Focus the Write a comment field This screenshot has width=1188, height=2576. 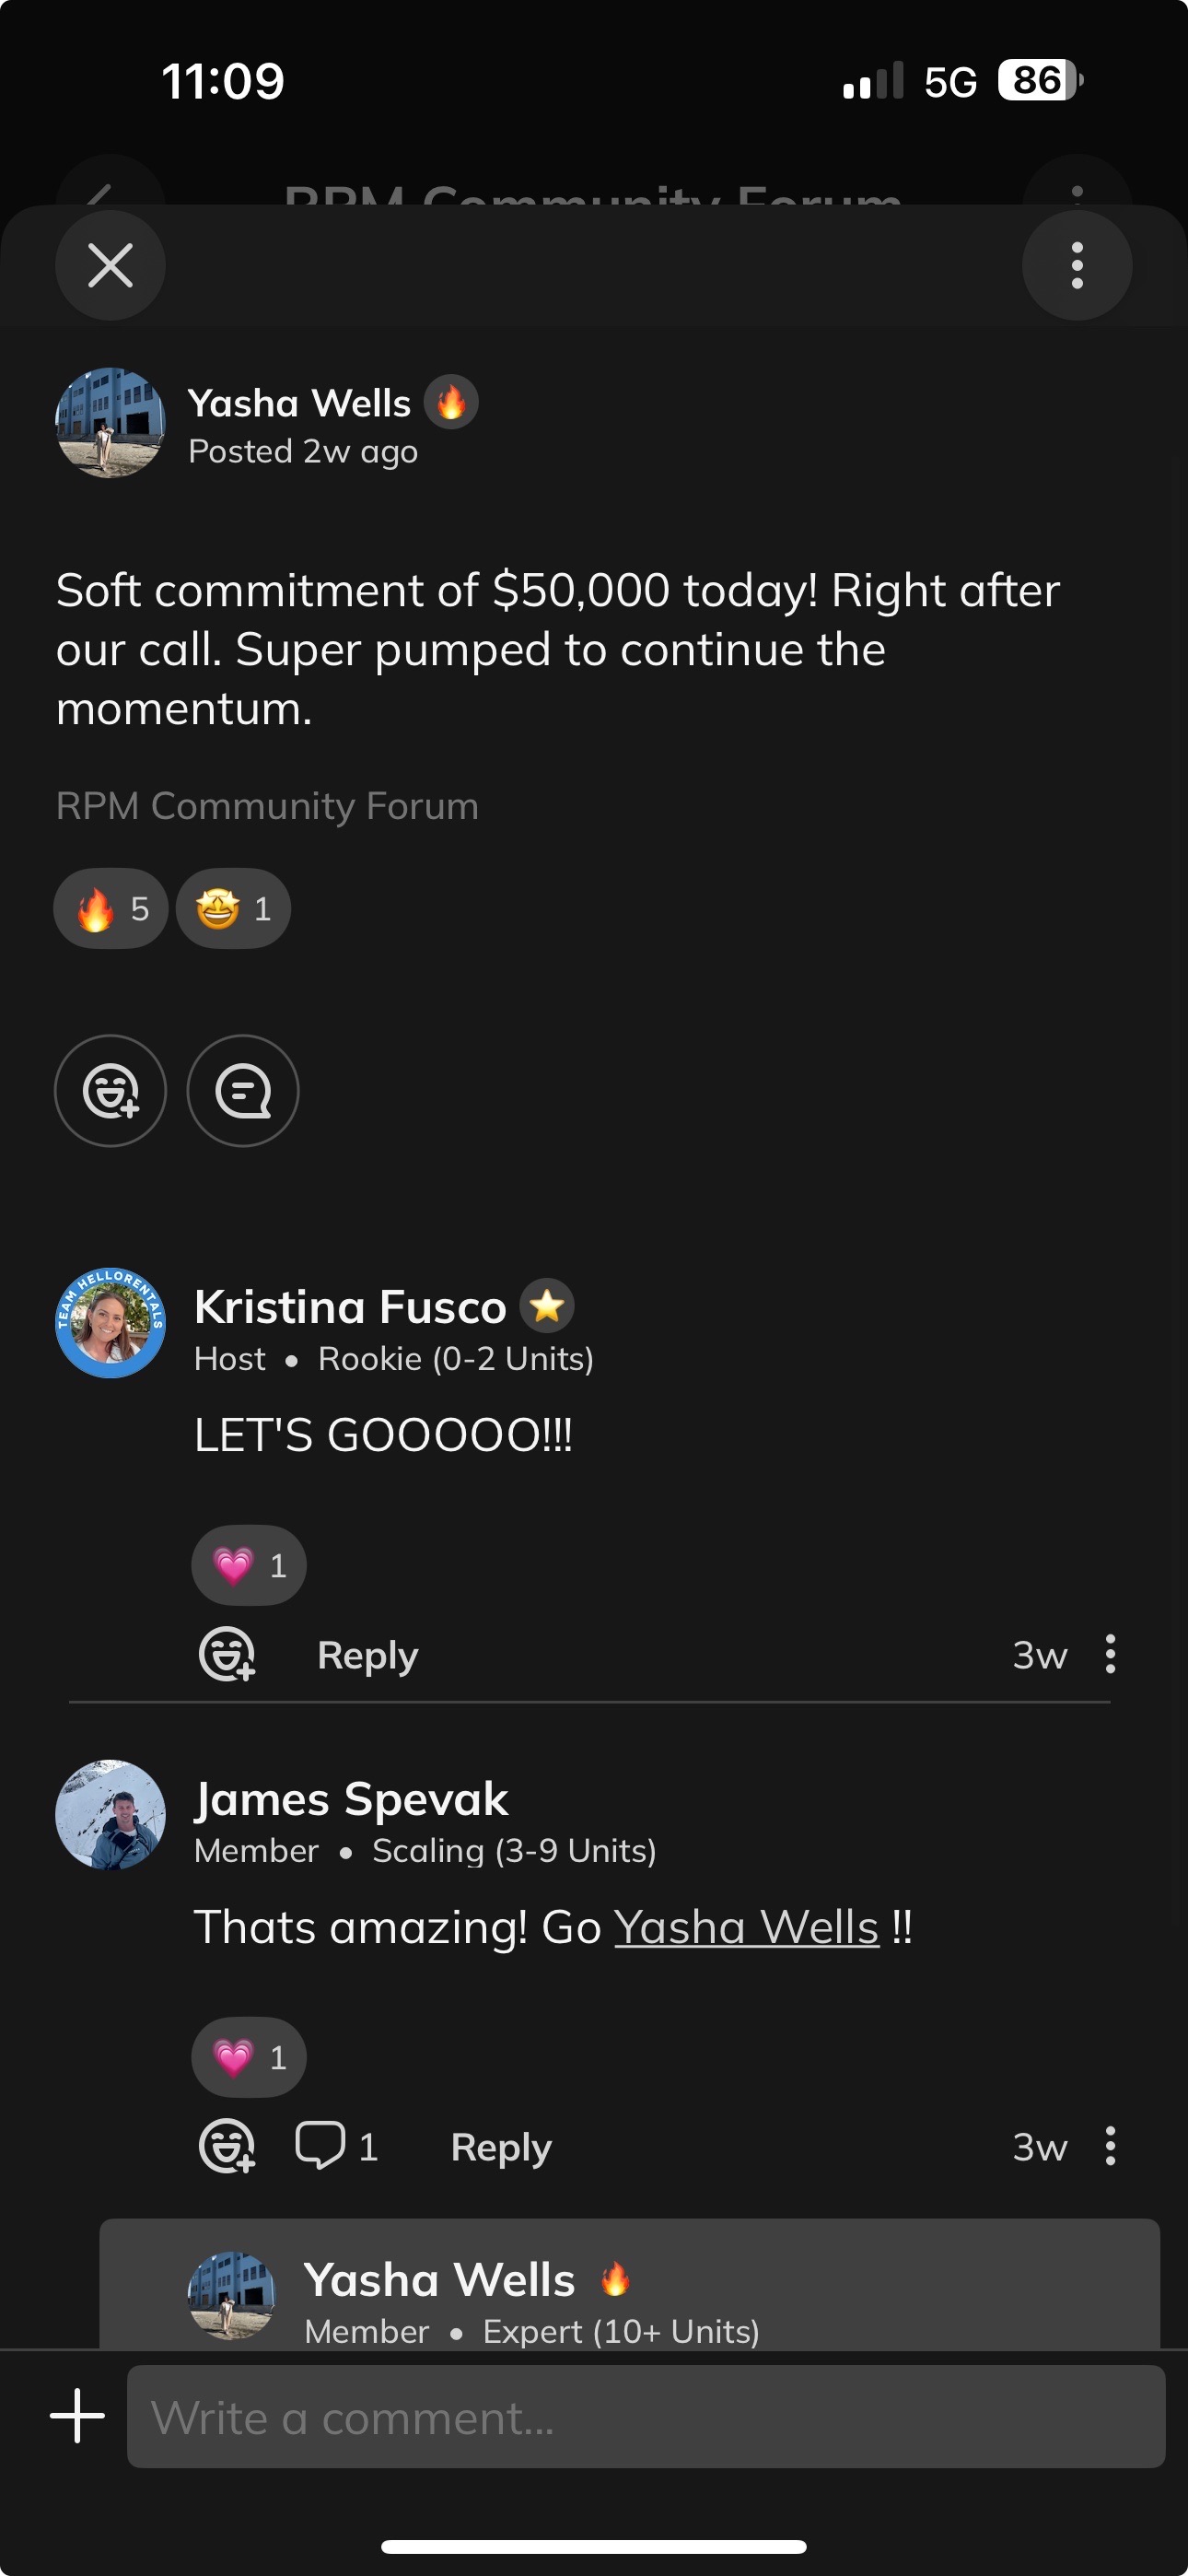tap(646, 2417)
